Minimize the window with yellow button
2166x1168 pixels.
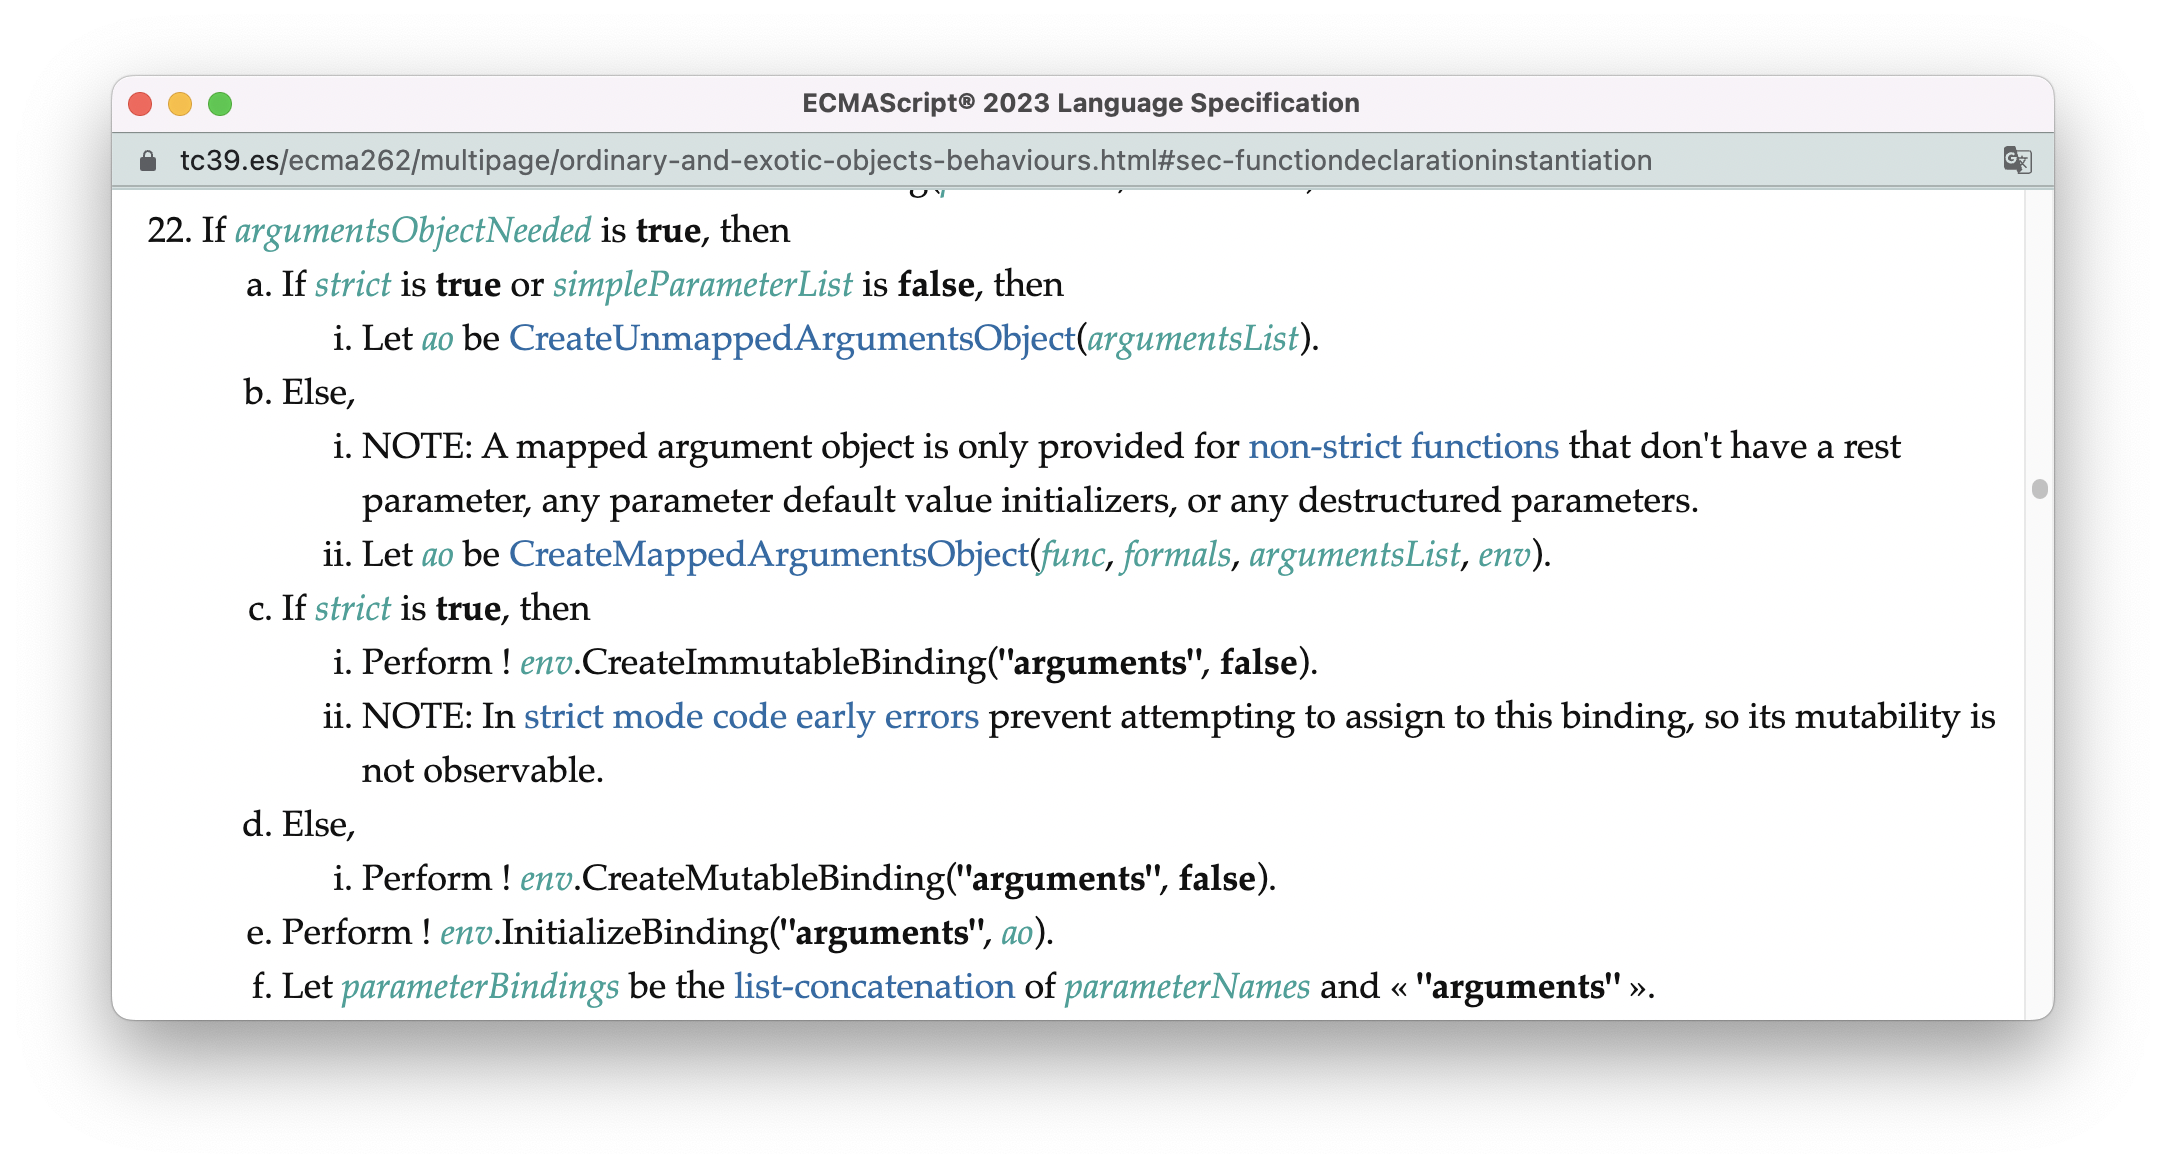(180, 104)
